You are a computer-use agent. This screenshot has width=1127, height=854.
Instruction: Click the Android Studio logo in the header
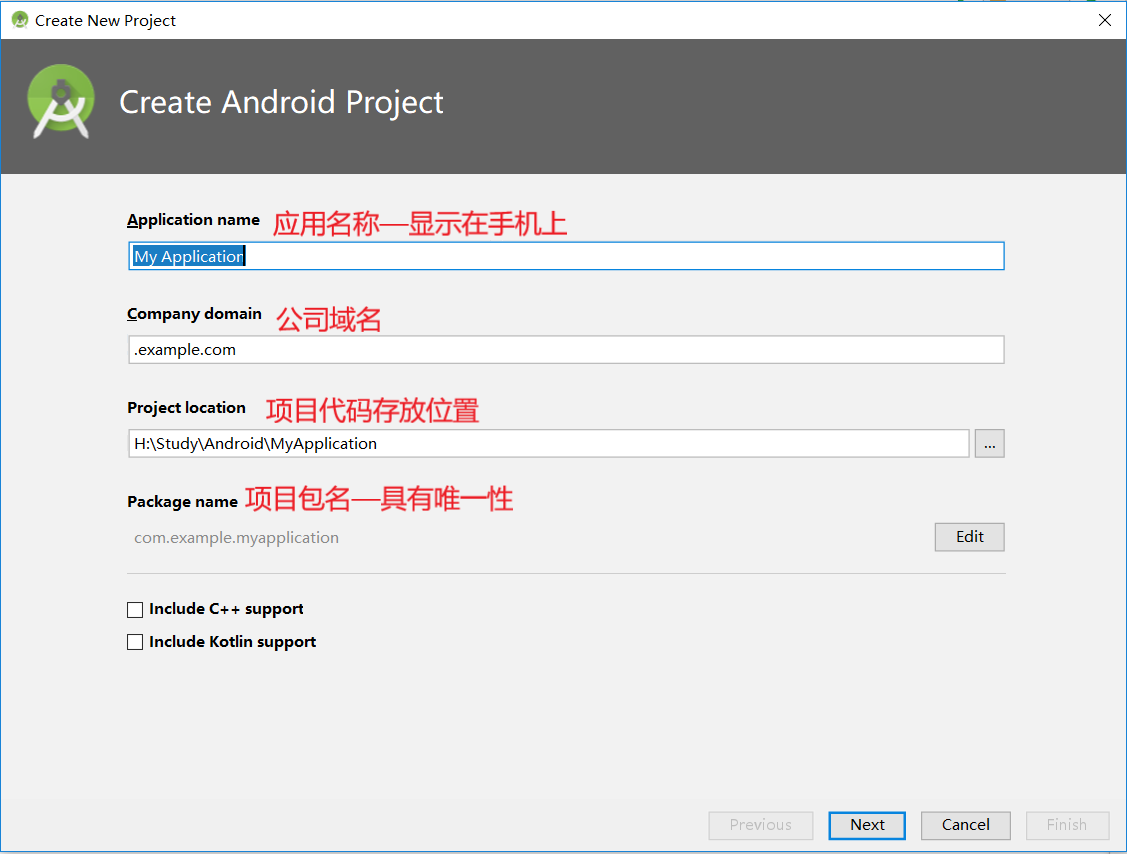click(60, 100)
